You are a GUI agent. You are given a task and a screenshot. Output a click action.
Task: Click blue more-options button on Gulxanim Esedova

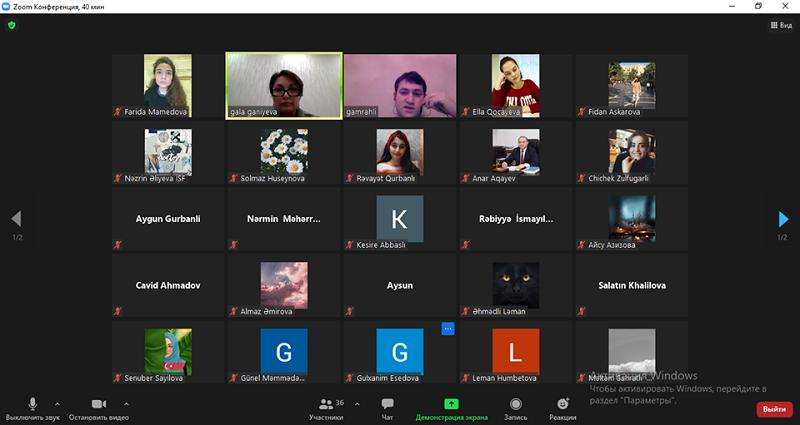click(447, 329)
